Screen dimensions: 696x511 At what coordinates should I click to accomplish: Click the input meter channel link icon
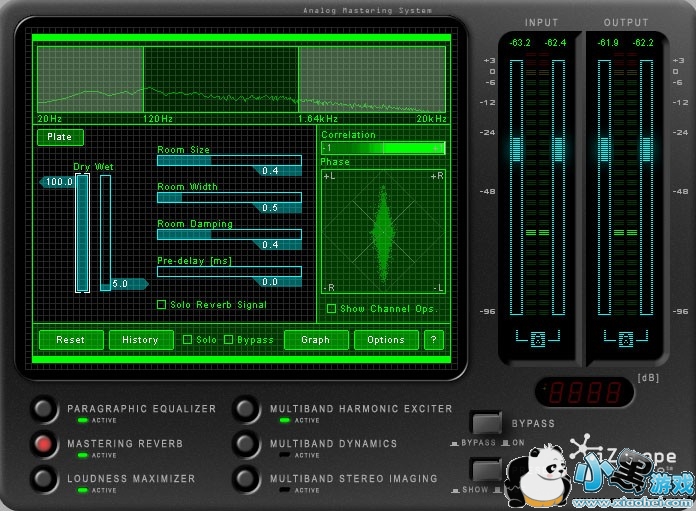(538, 339)
